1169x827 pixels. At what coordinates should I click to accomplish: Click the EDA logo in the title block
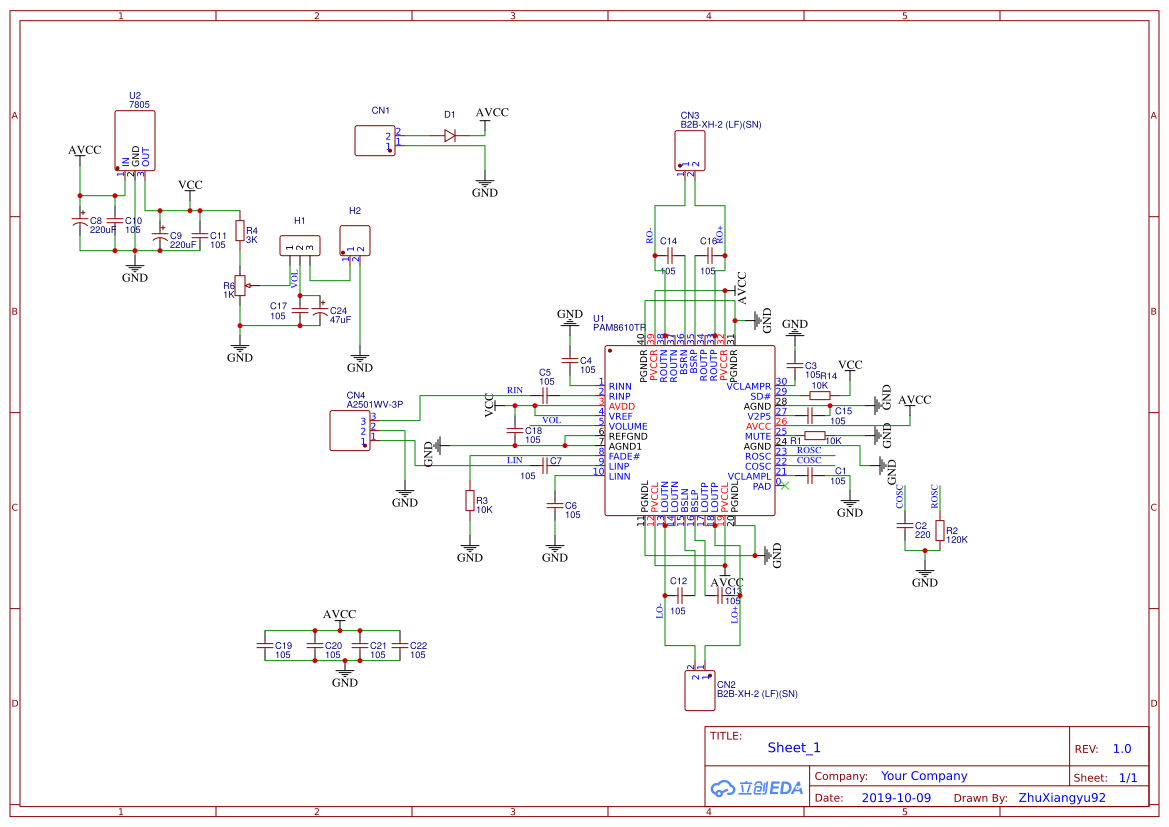coord(756,787)
